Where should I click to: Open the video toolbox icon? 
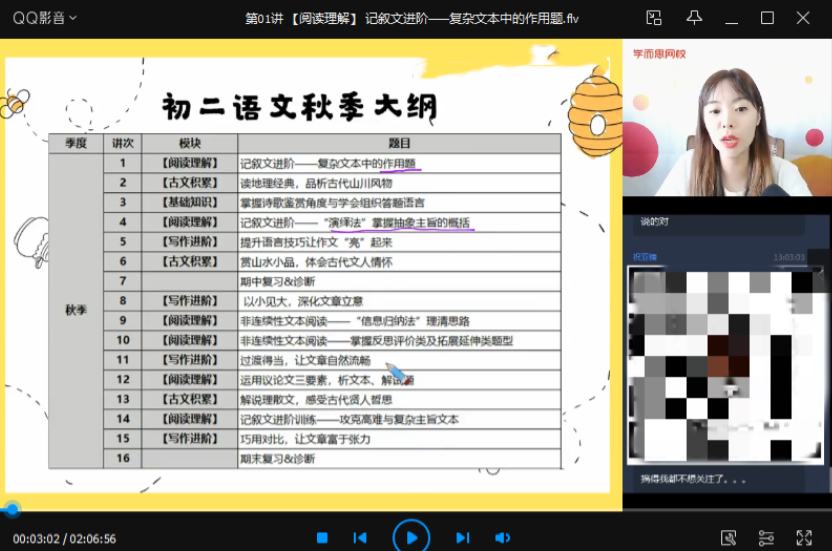(728, 538)
